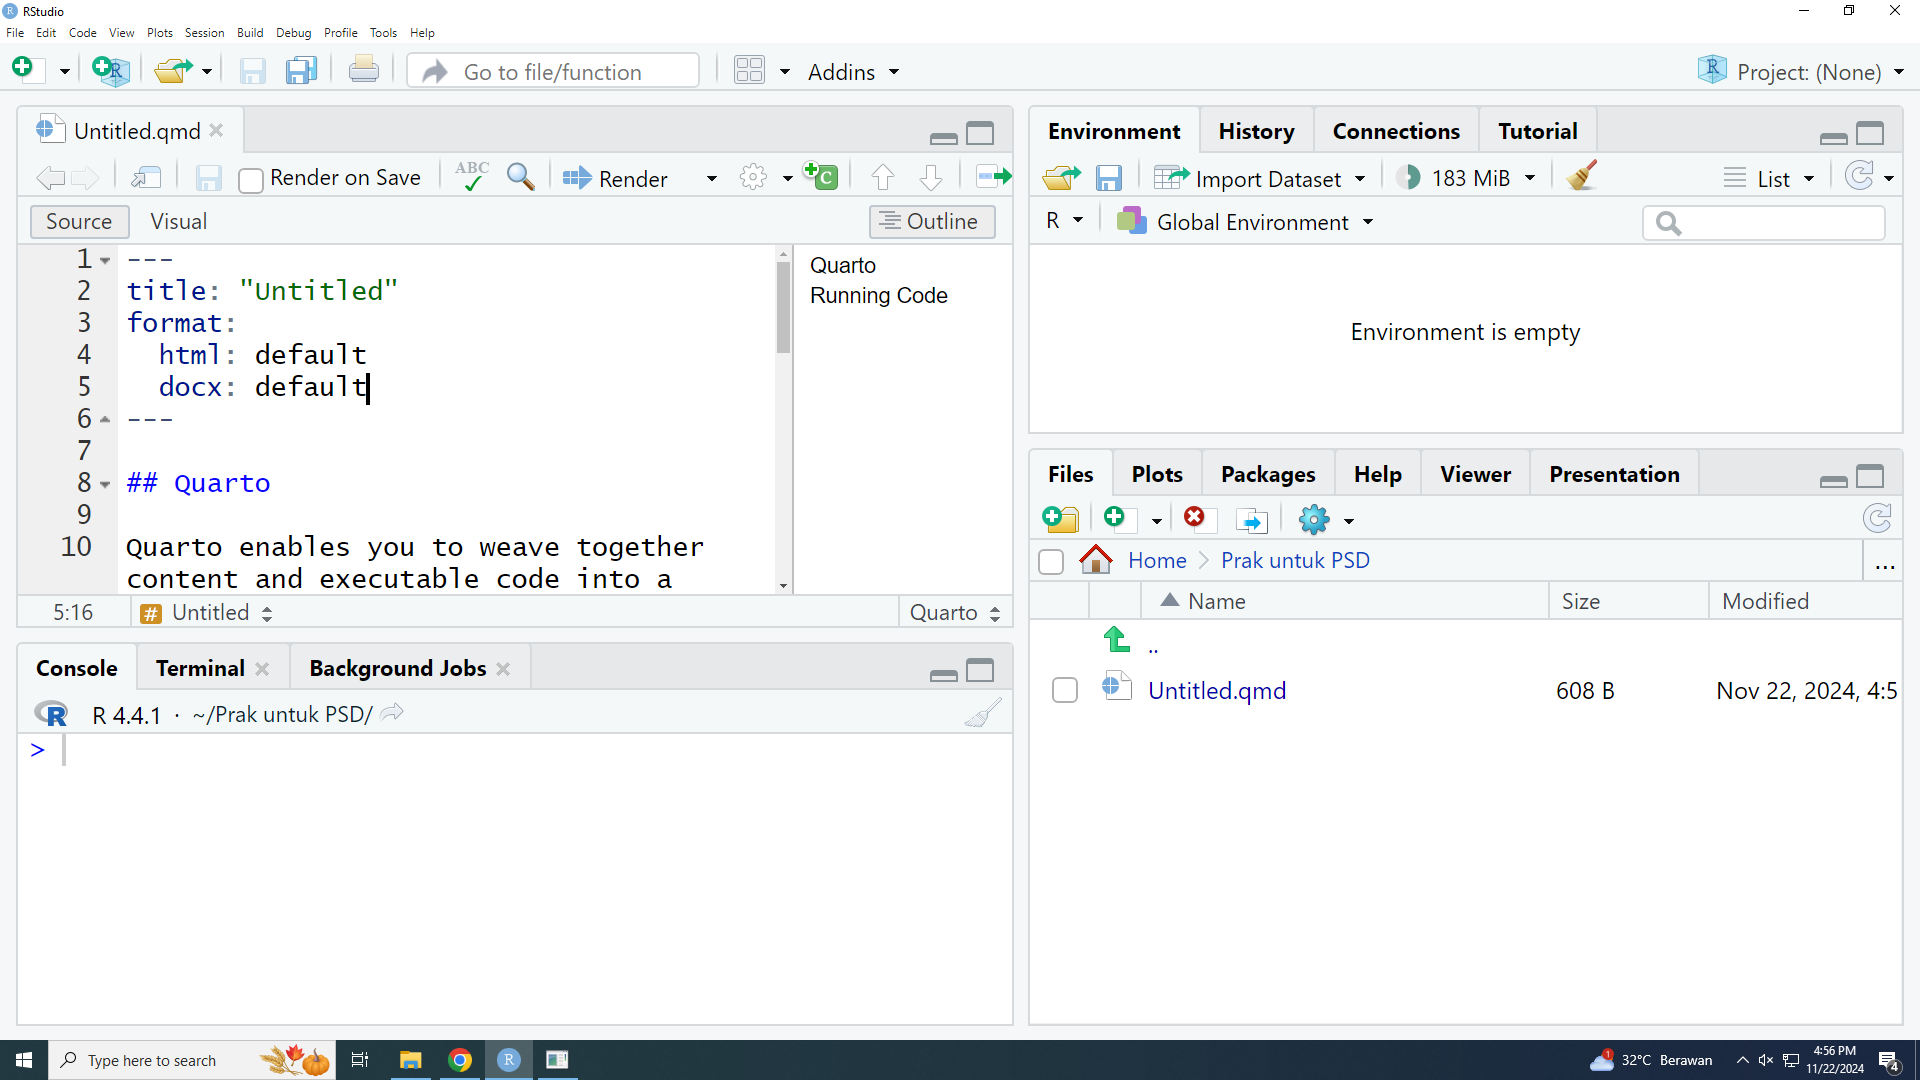The image size is (1920, 1080).
Task: Check the box next to Untitled.qmd
Action: tap(1065, 690)
